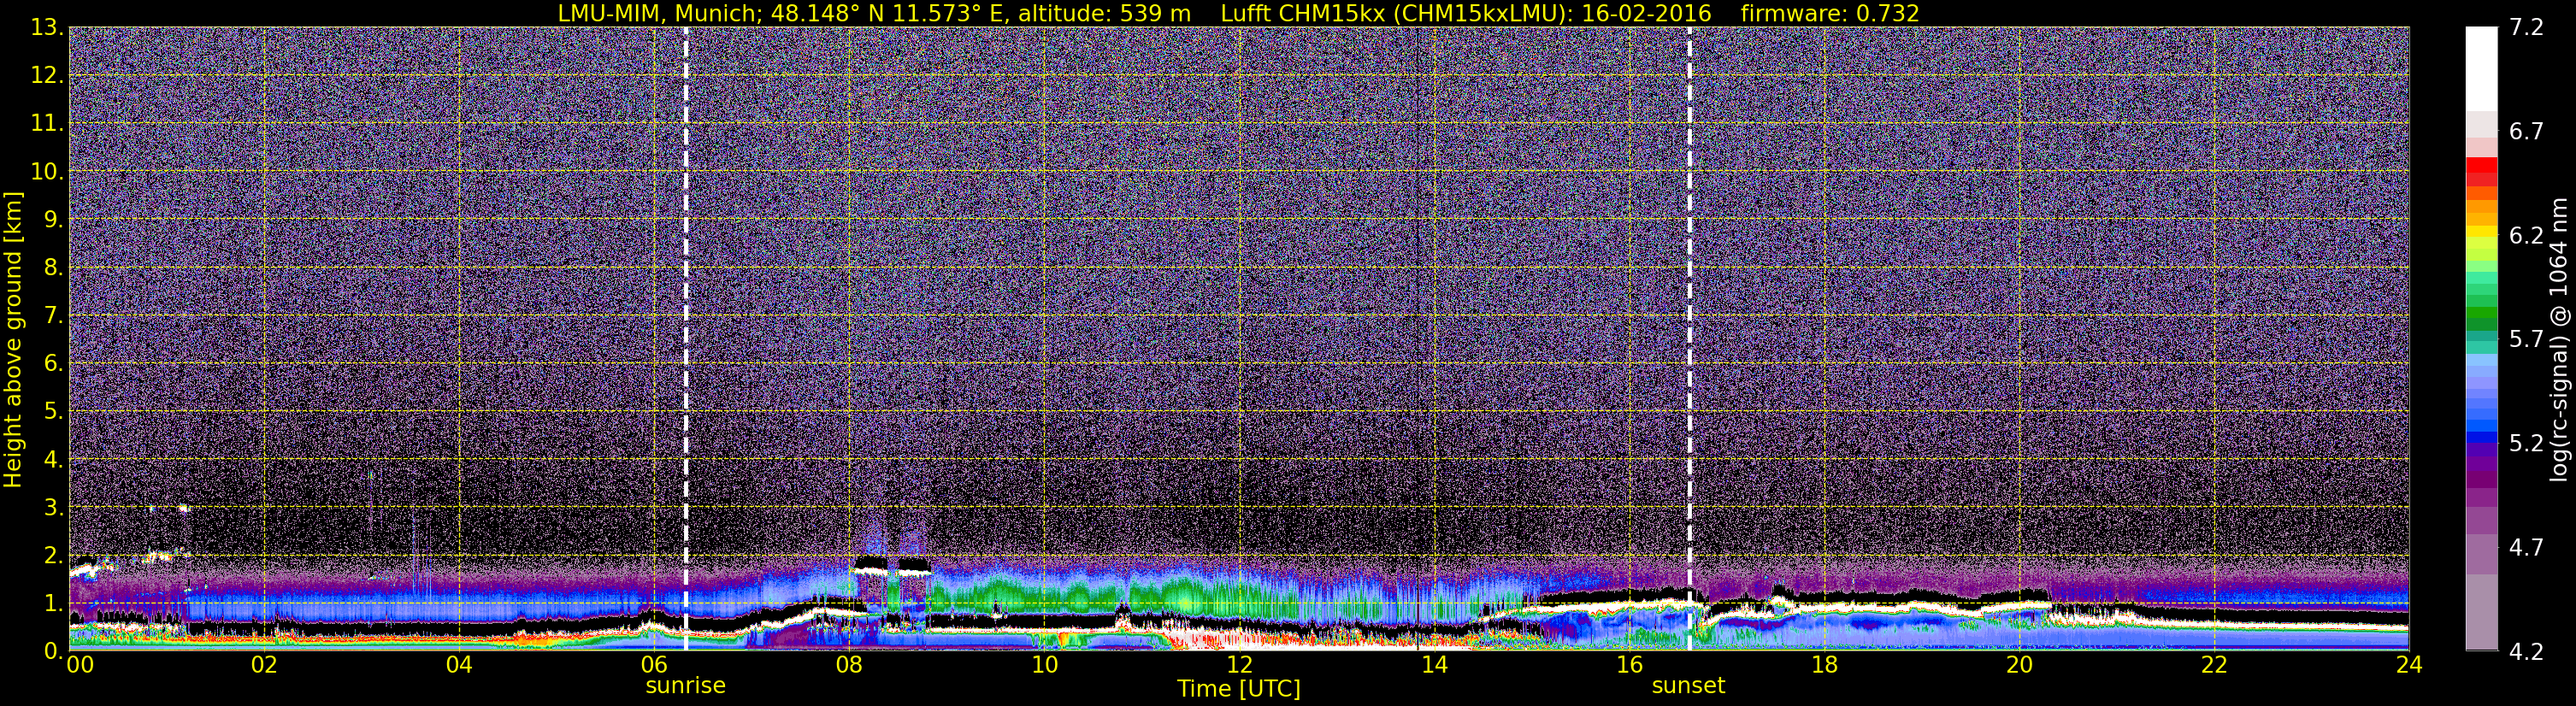Click the '7.' height tick label
2576x706 pixels.
pos(53,316)
